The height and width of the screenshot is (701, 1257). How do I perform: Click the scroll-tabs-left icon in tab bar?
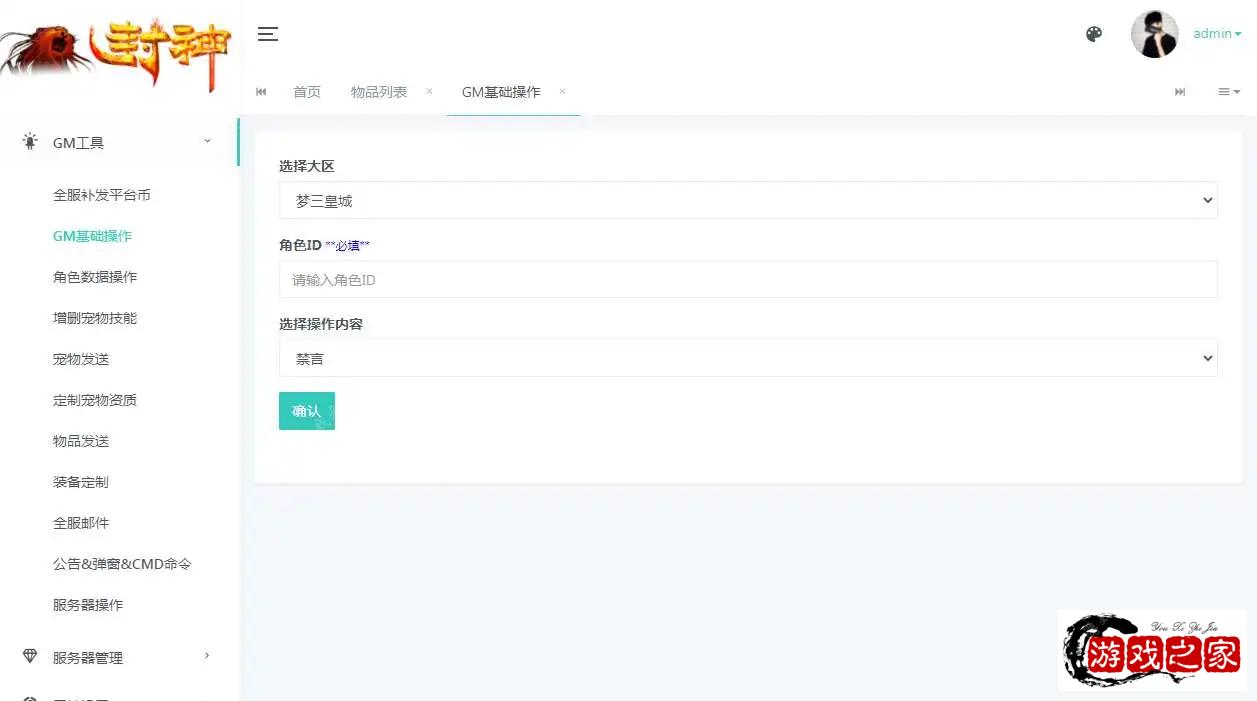tap(261, 91)
